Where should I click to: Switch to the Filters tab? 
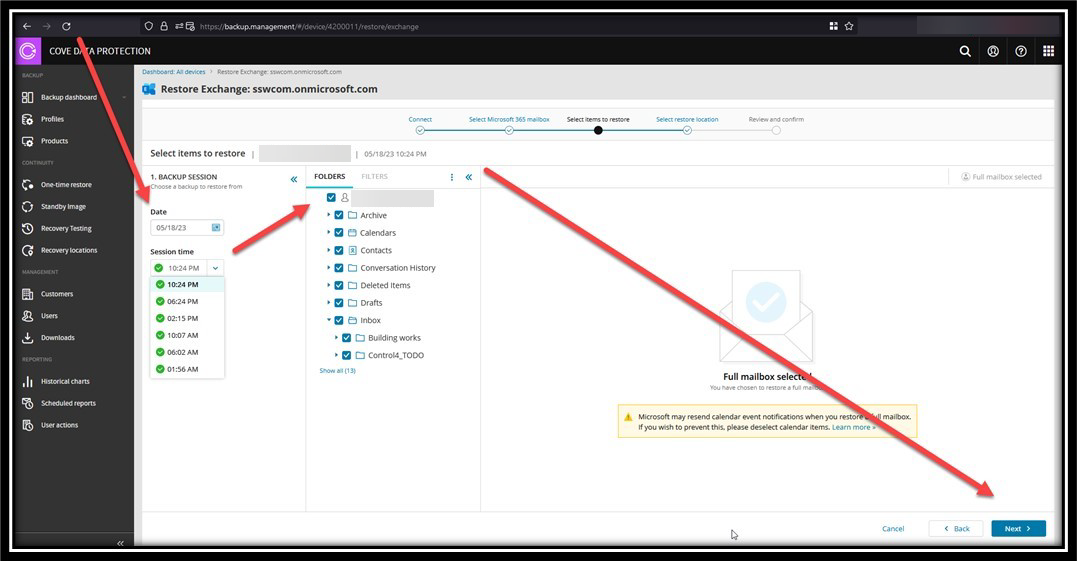tap(374, 177)
